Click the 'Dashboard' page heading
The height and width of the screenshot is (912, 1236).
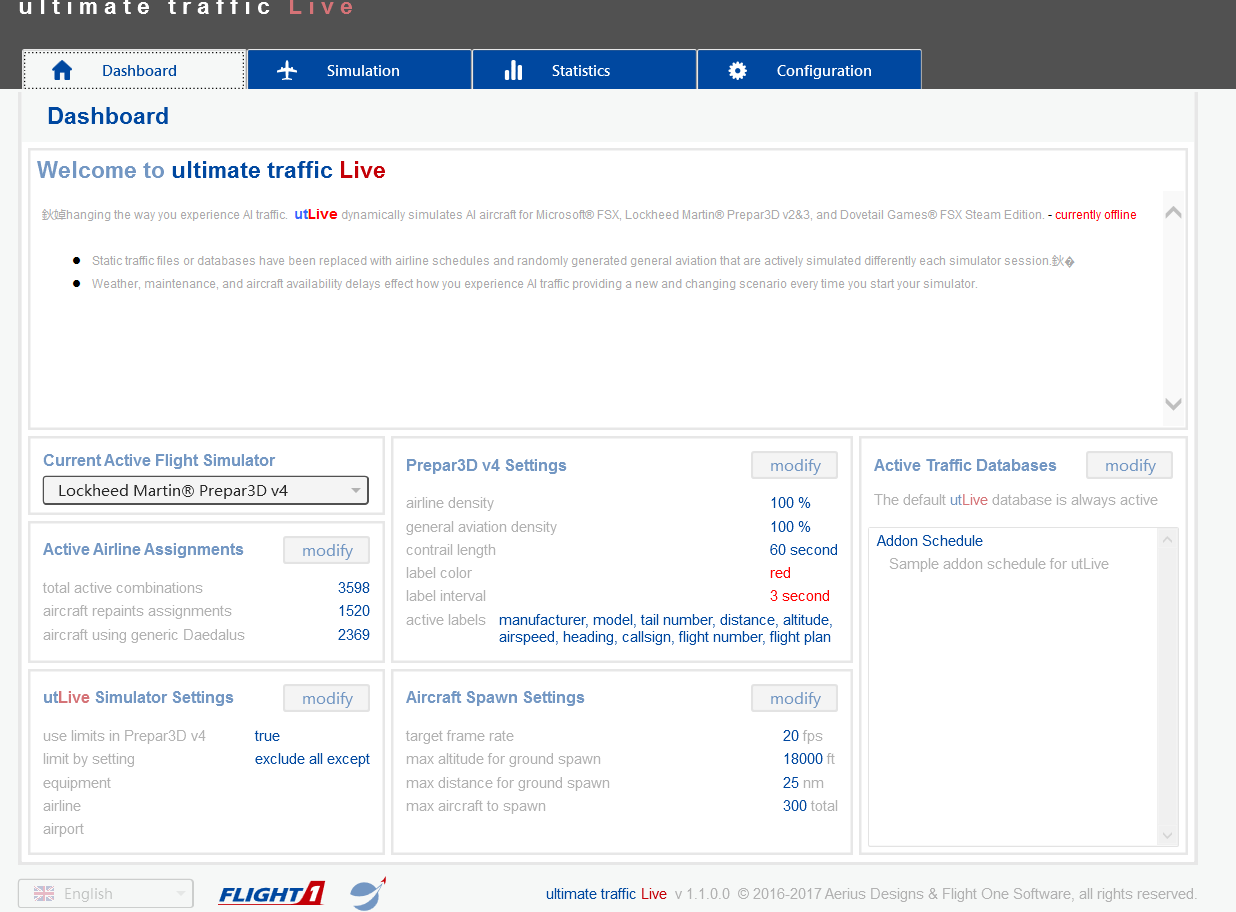108,116
